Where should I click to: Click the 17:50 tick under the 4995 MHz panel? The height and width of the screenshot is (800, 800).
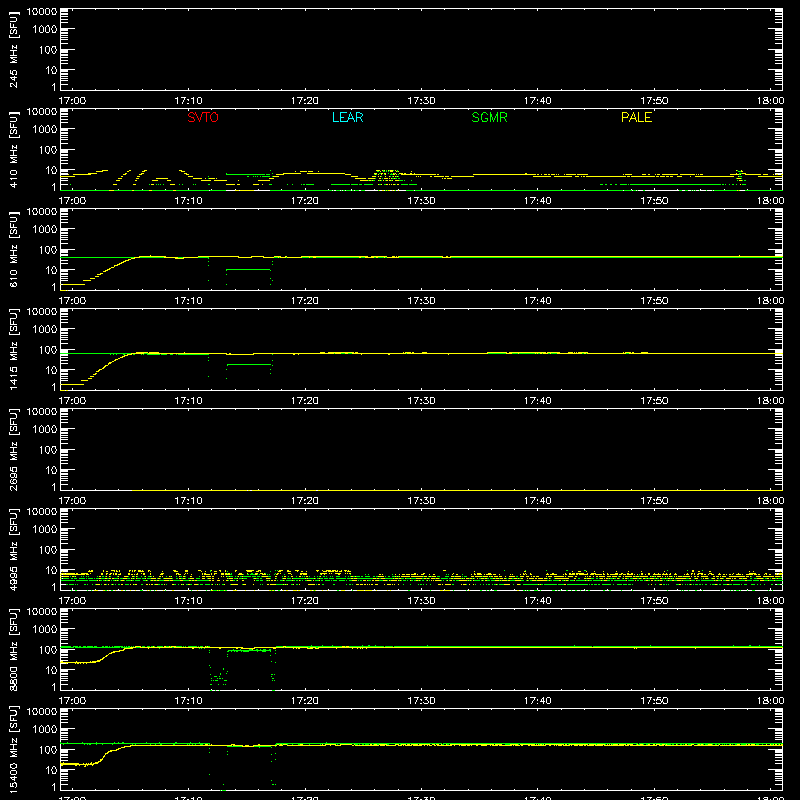pos(654,601)
